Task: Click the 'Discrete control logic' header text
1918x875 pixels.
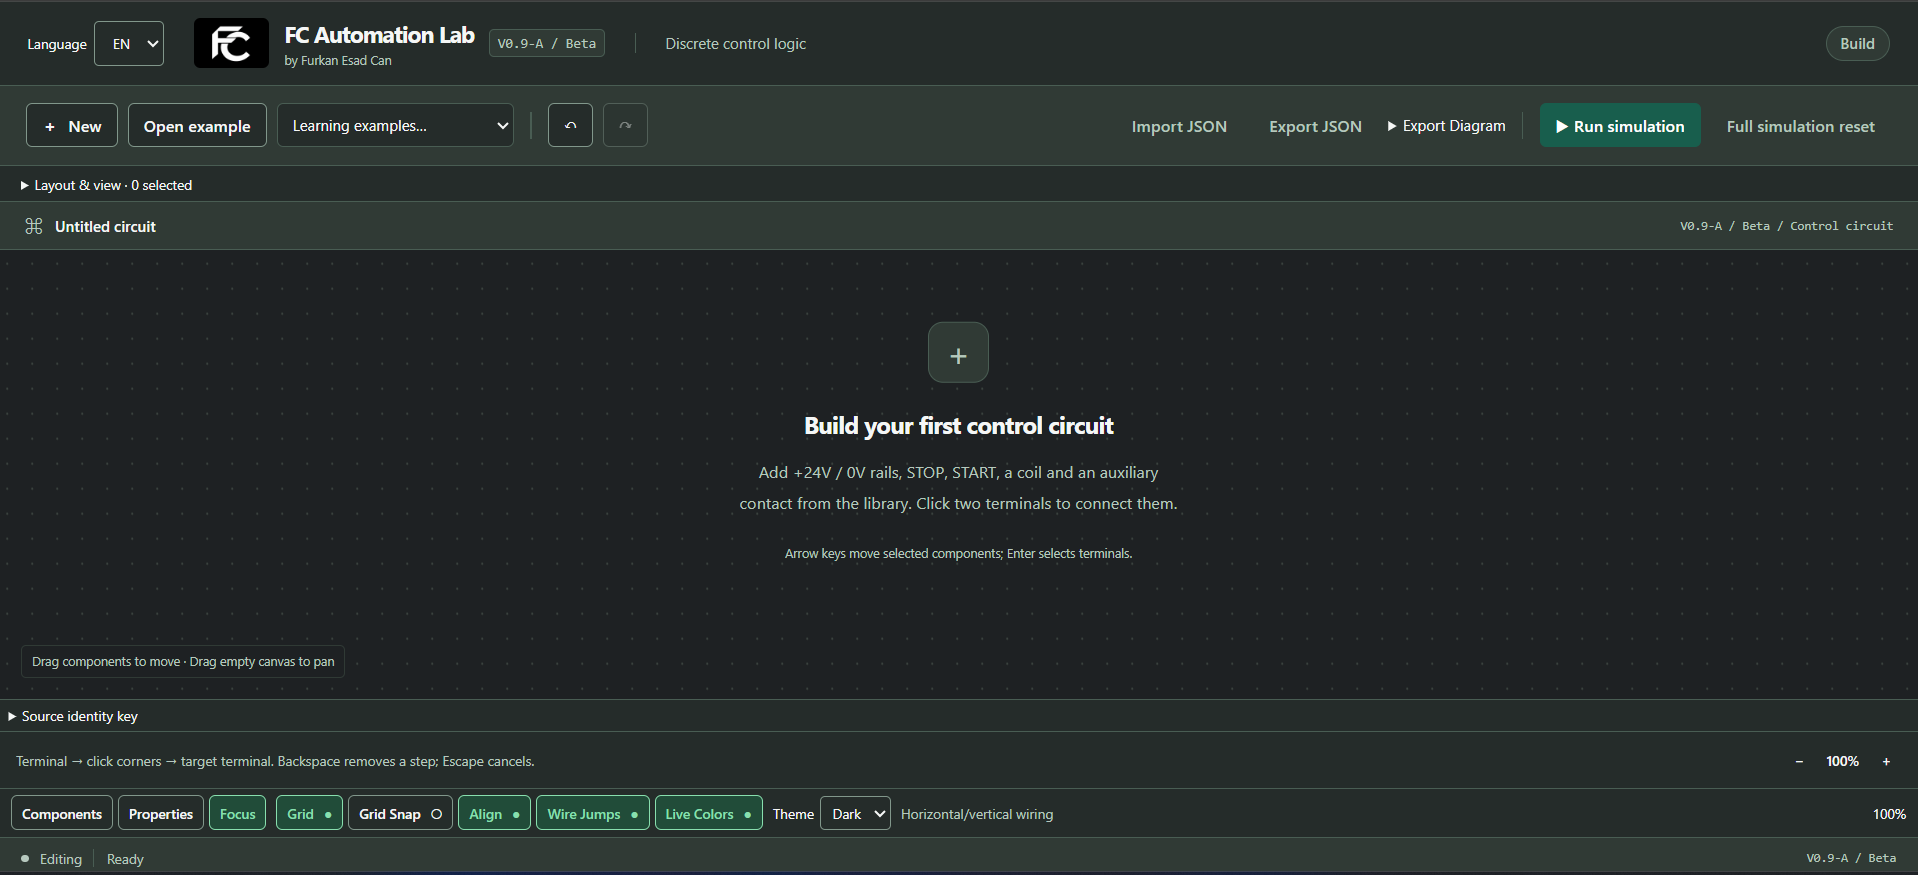Action: coord(735,43)
